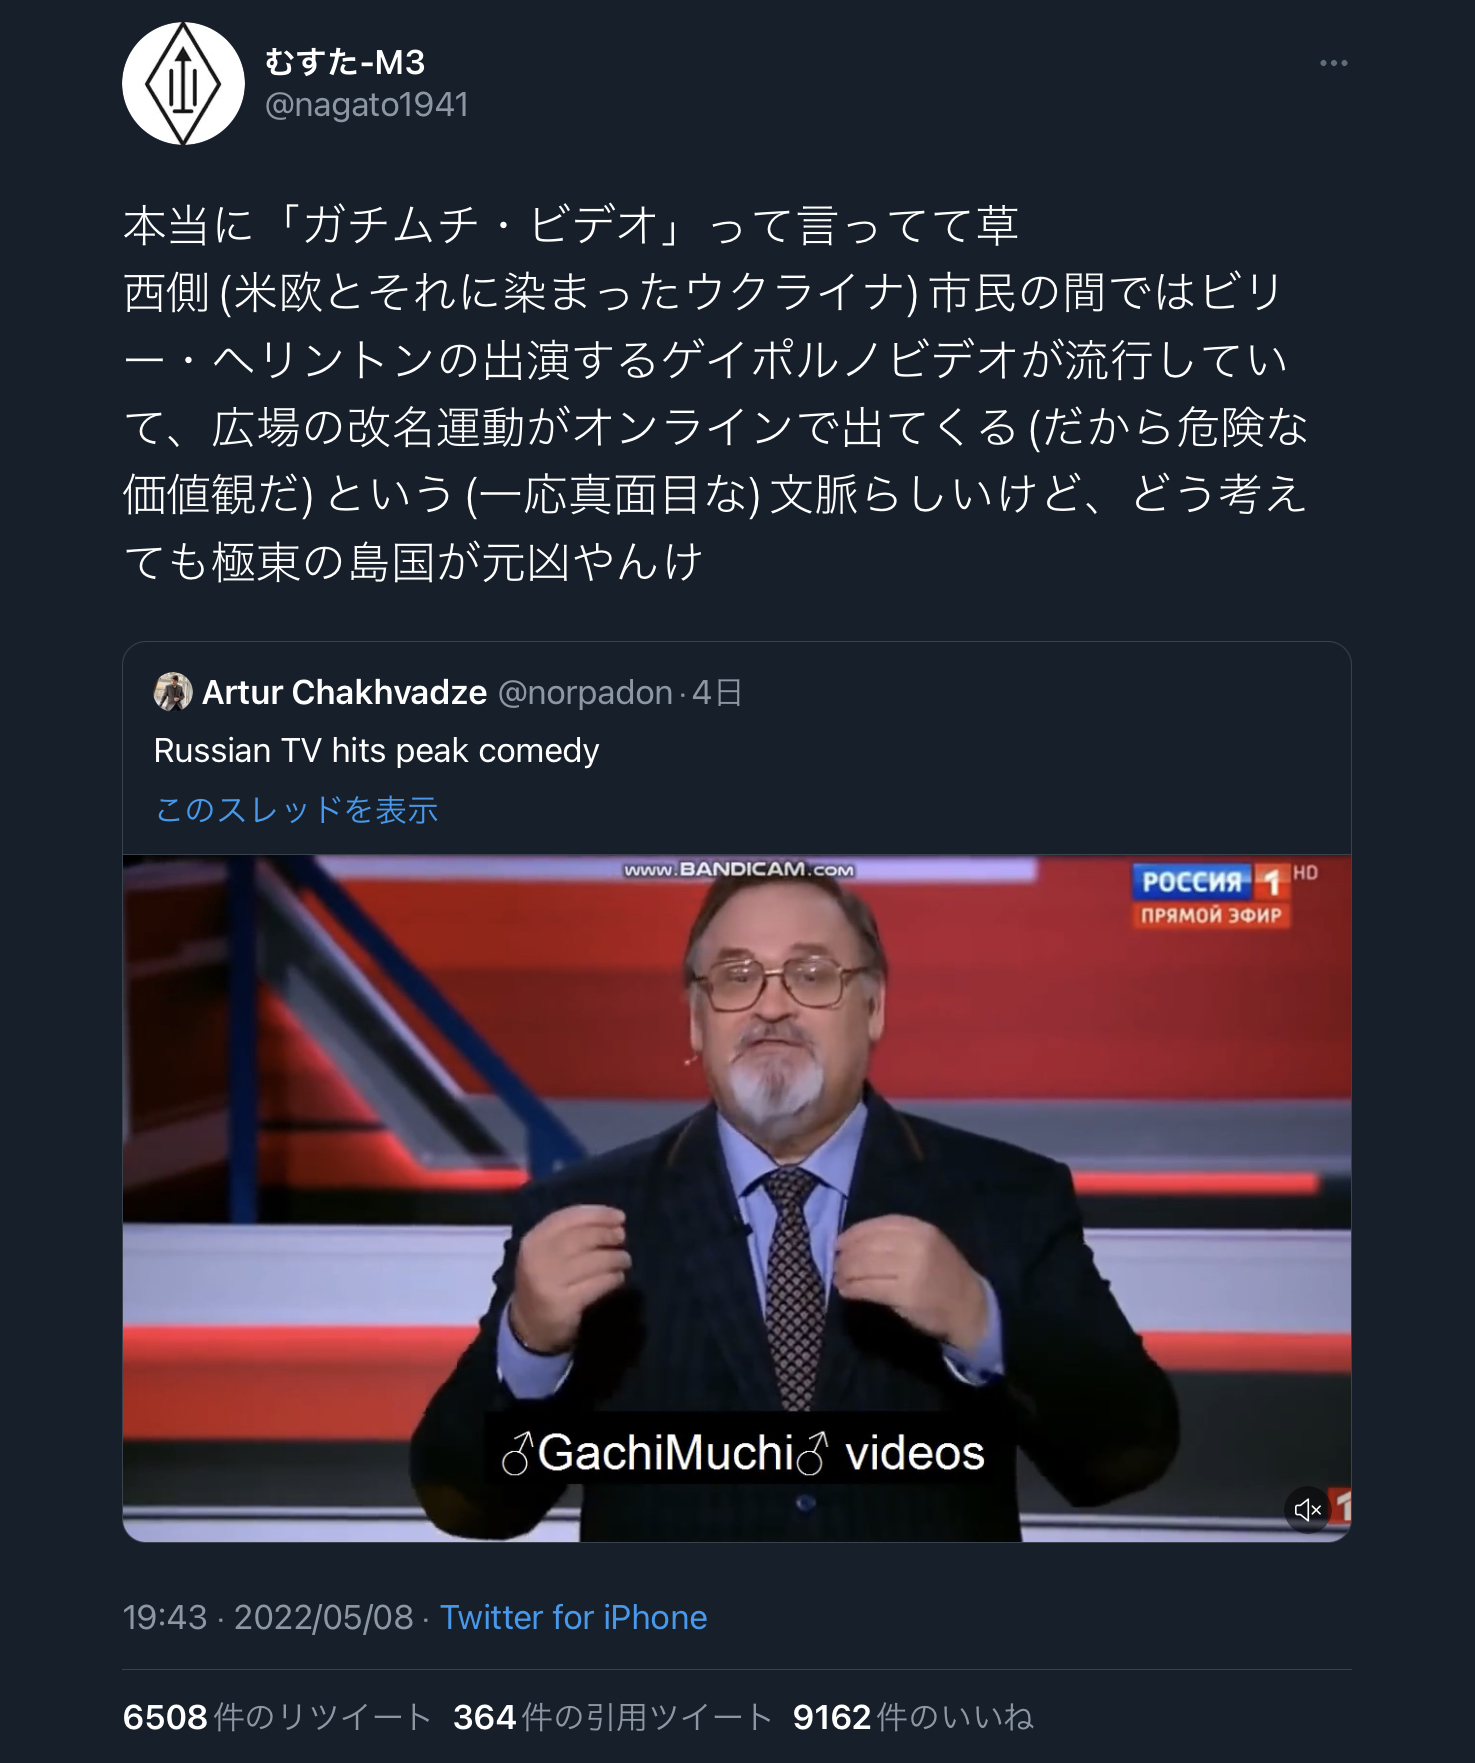Click the 19:43 · 2022/05/08 timestamp

pos(268,1617)
